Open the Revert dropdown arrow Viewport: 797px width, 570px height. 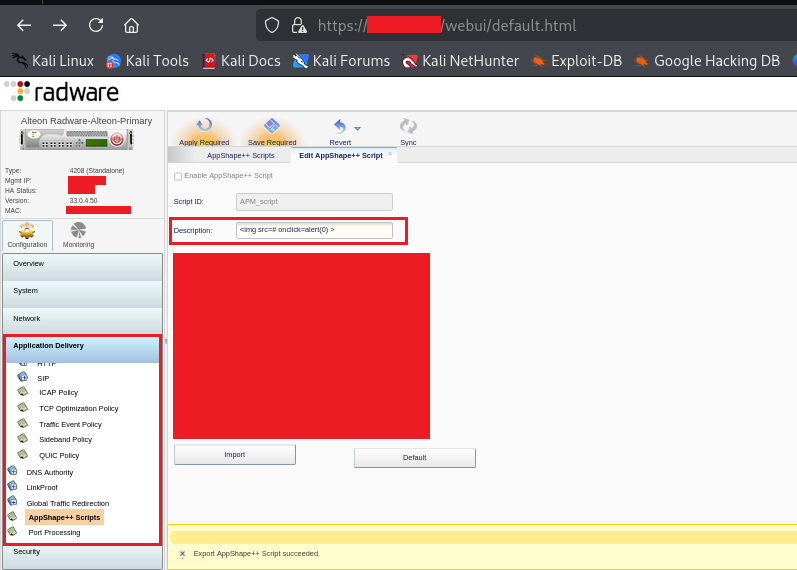pos(357,128)
